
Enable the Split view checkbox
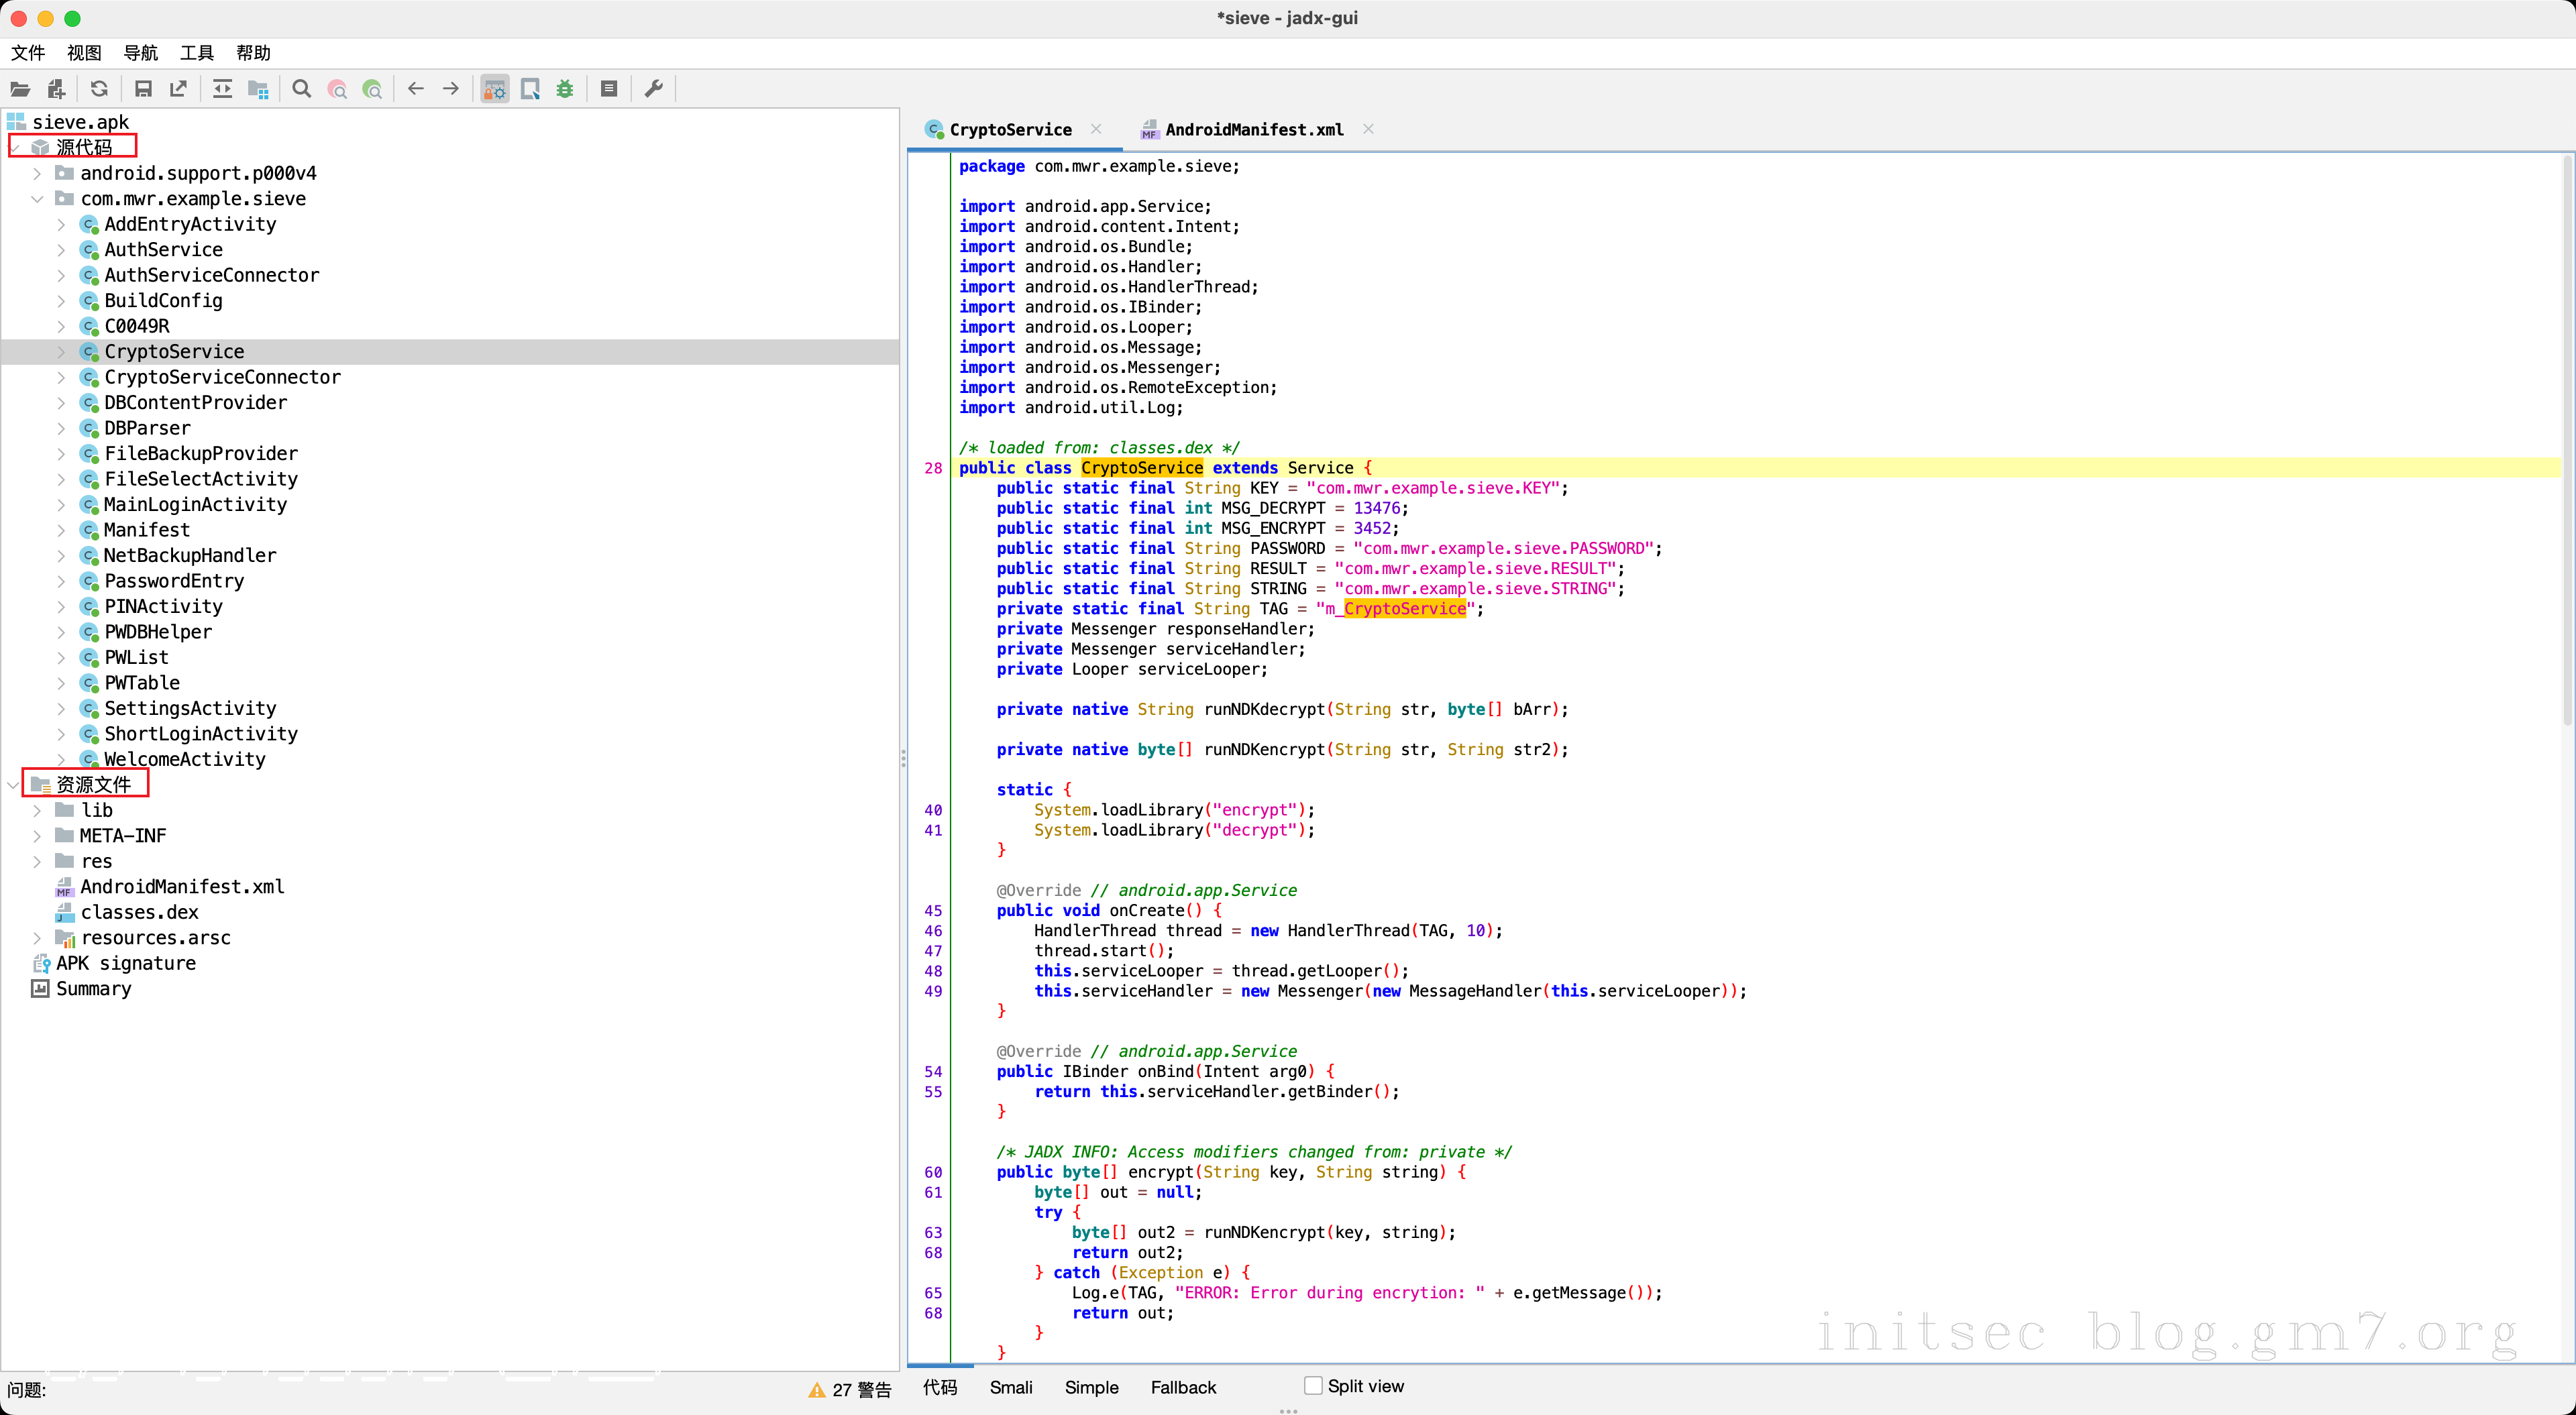click(1313, 1385)
